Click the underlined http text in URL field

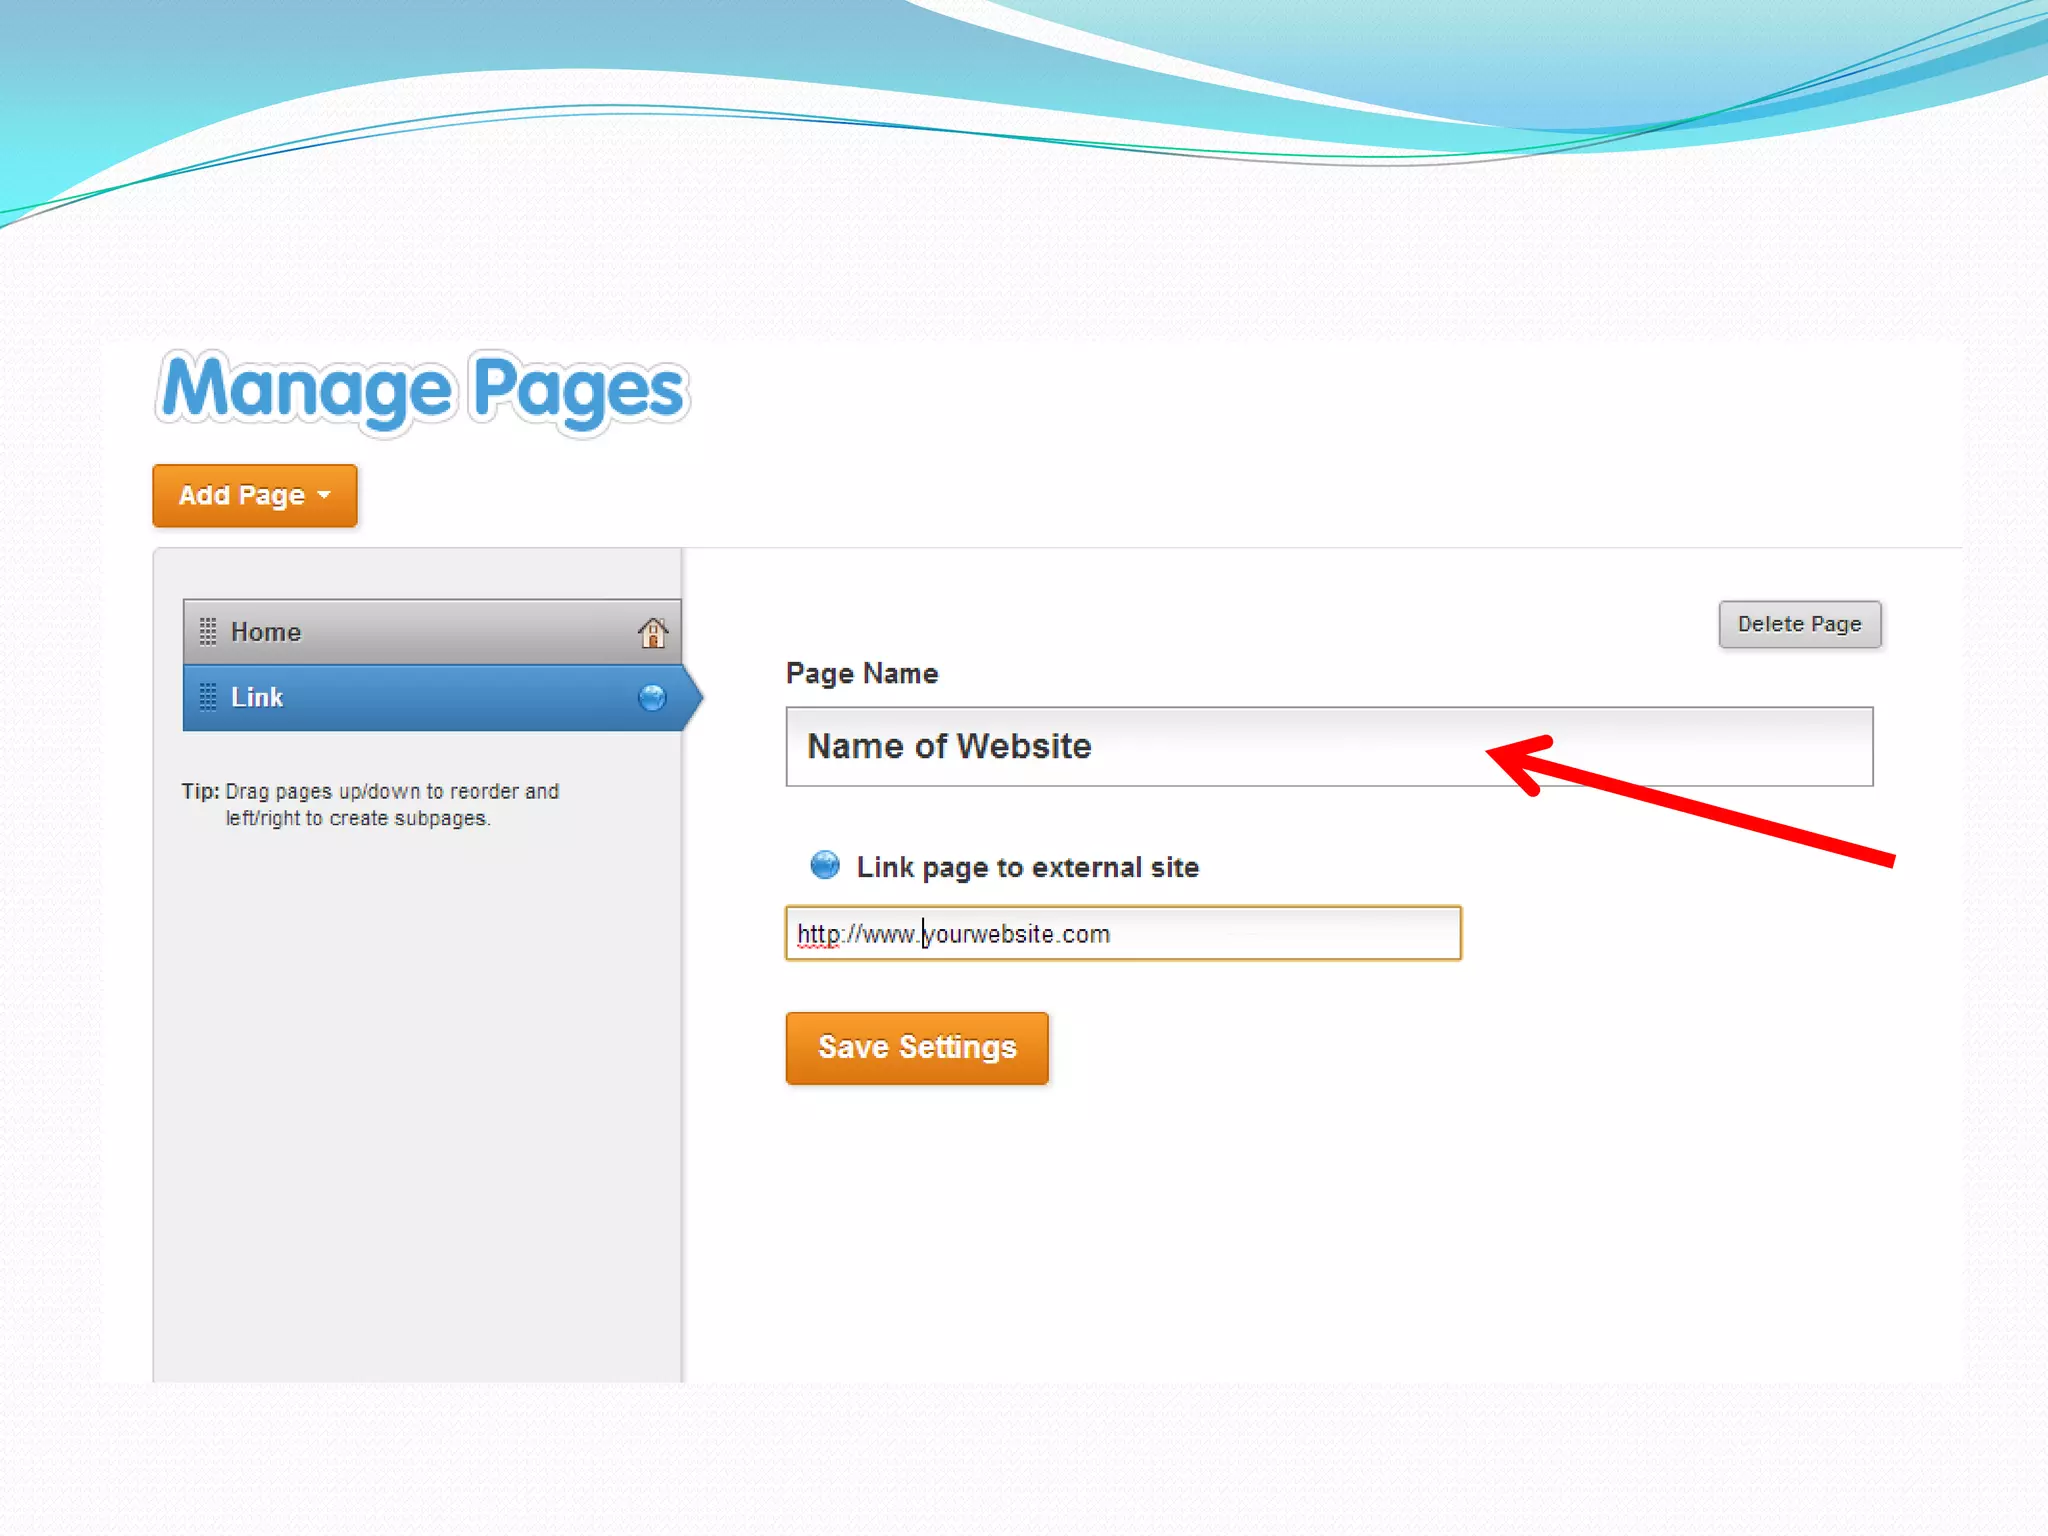coord(817,934)
